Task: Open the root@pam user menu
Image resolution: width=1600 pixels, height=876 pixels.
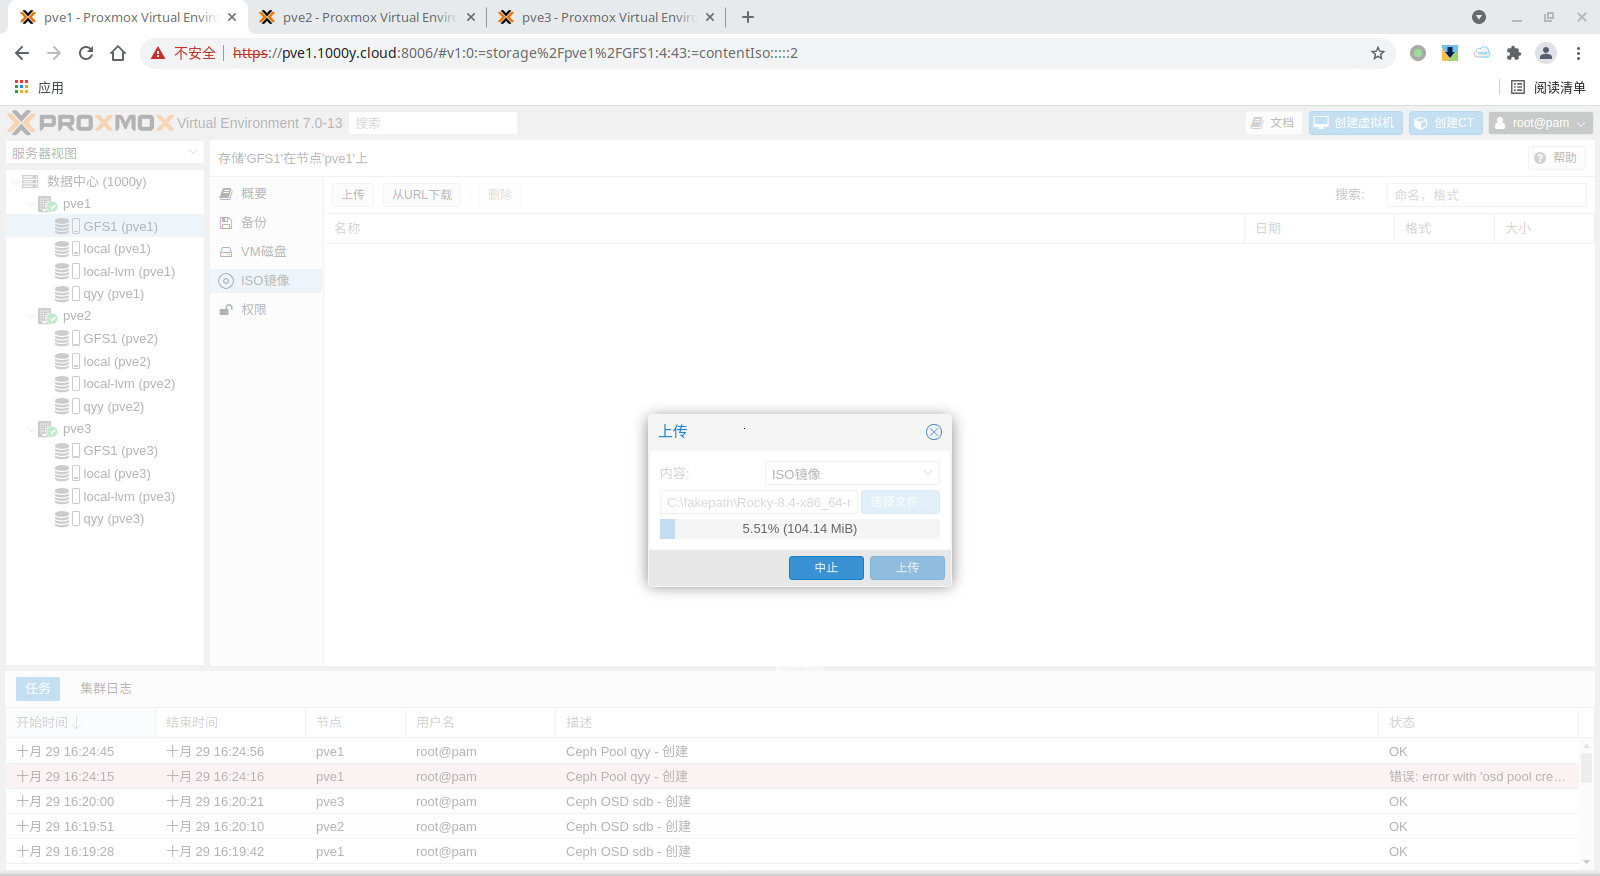Action: point(1540,123)
